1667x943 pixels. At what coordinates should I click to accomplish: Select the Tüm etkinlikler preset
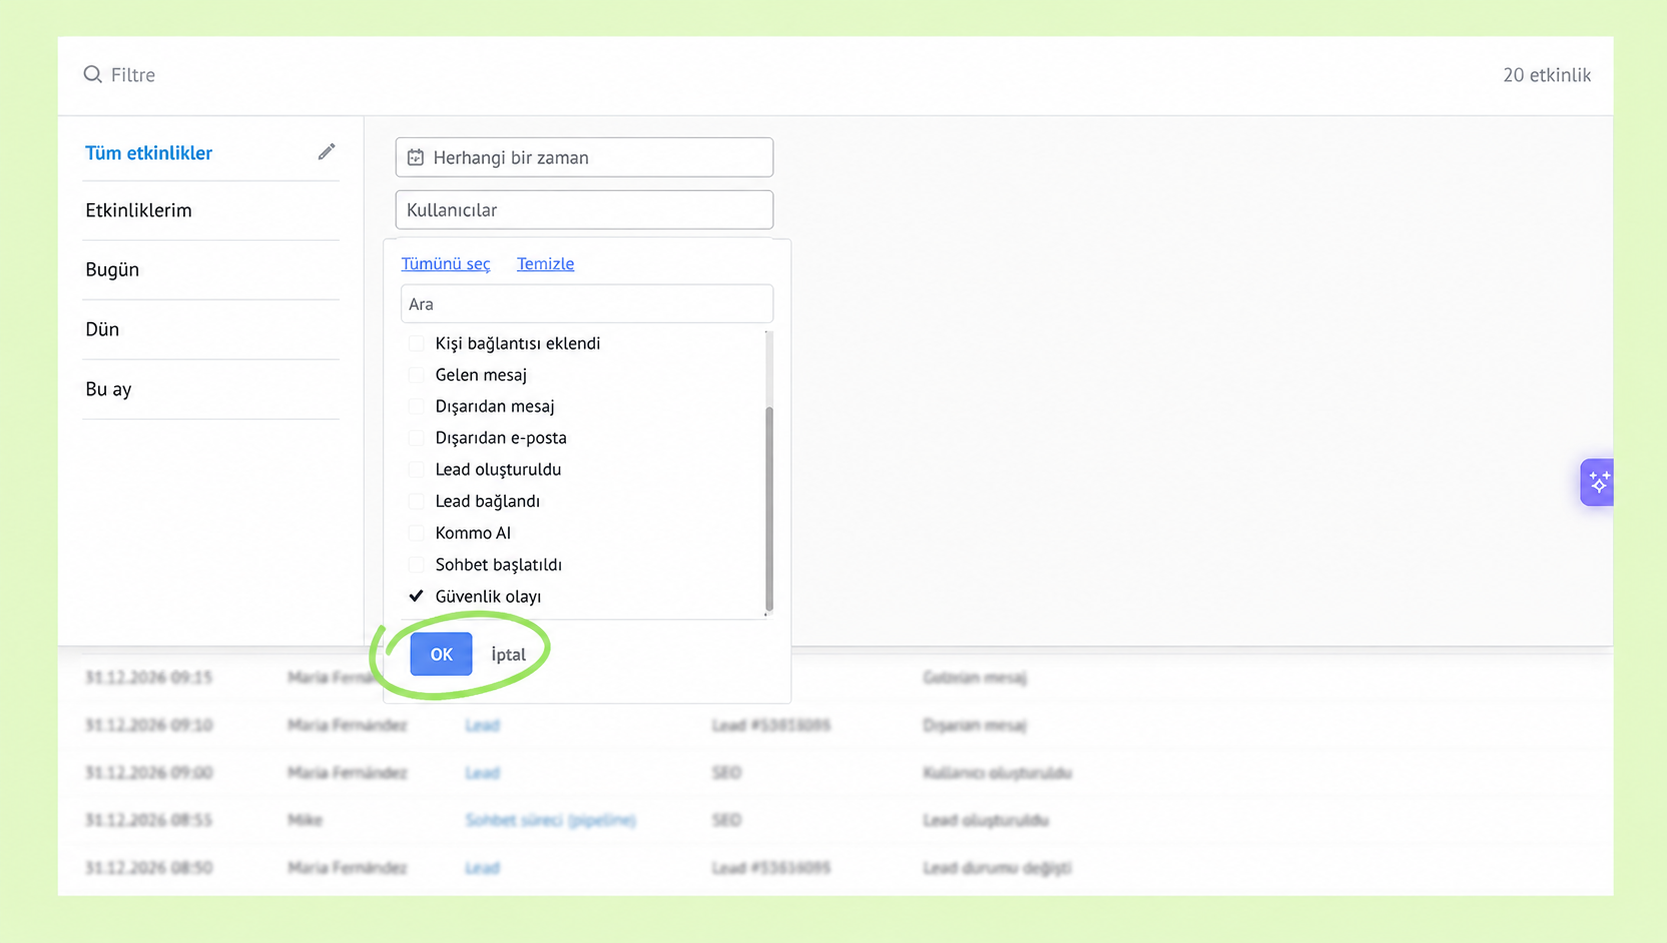(149, 153)
